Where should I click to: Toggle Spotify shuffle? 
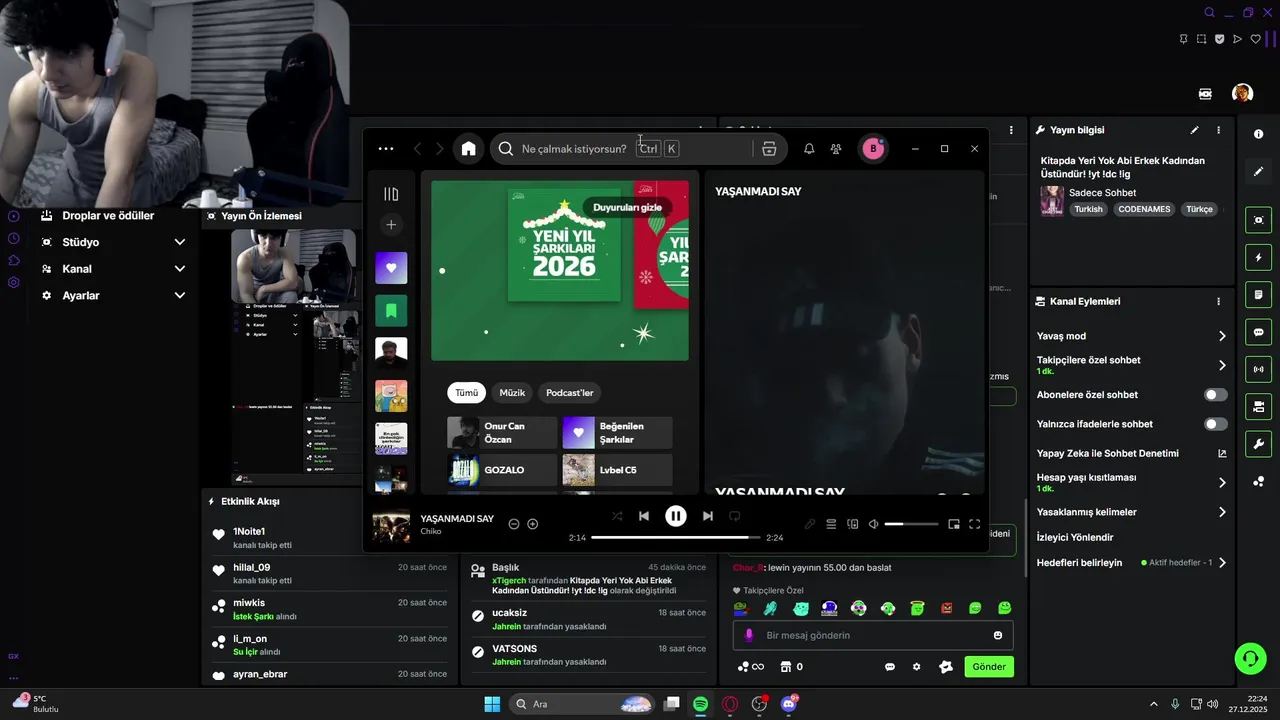click(616, 516)
